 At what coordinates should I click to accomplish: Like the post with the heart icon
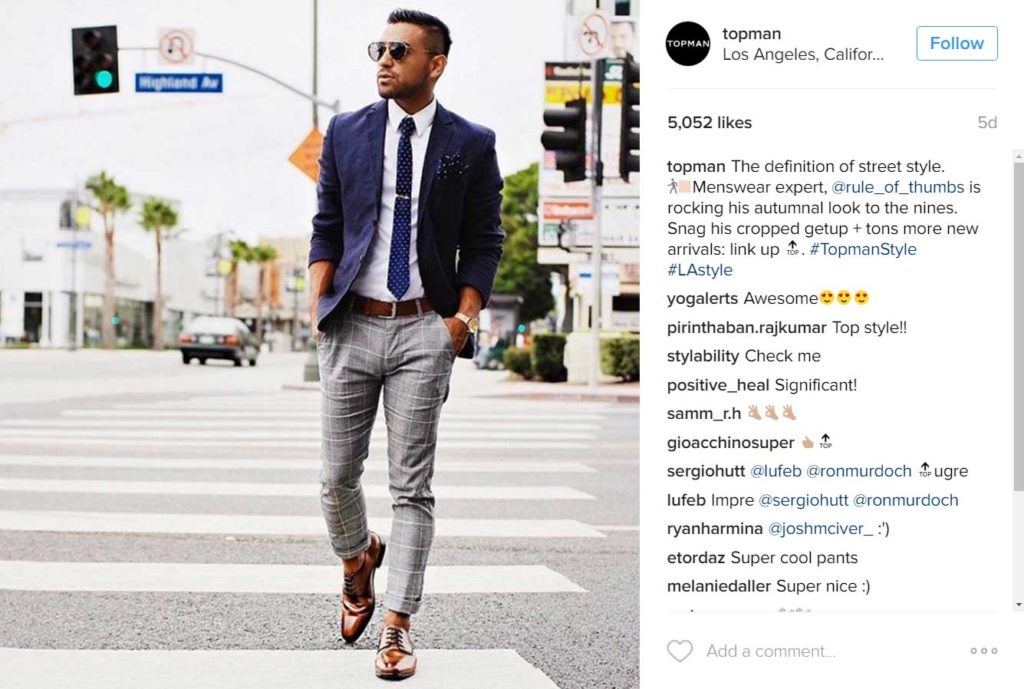click(x=680, y=651)
